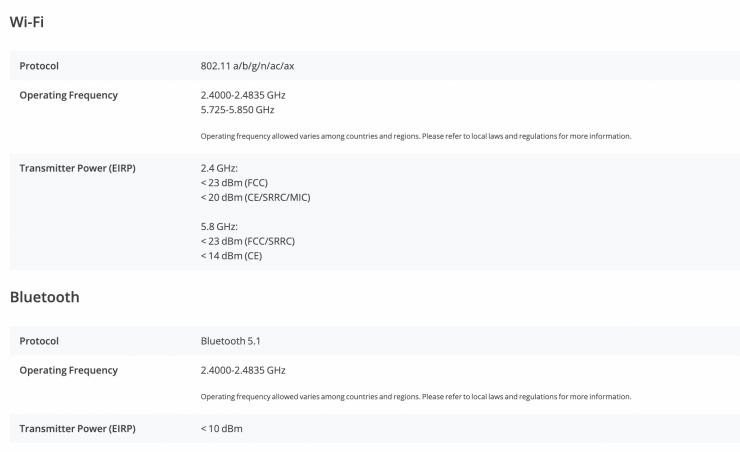Select the "< 10 dBm" Bluetooth power value
The width and height of the screenshot is (740, 452).
(221, 429)
